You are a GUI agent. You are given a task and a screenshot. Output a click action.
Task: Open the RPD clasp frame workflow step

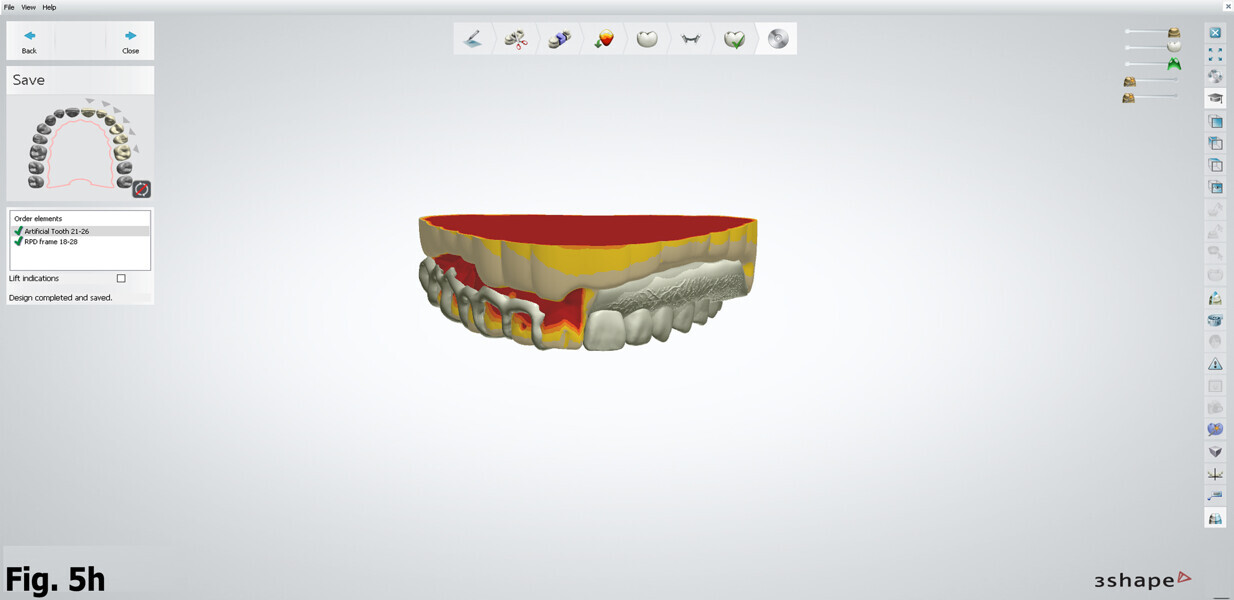pyautogui.click(x=691, y=39)
